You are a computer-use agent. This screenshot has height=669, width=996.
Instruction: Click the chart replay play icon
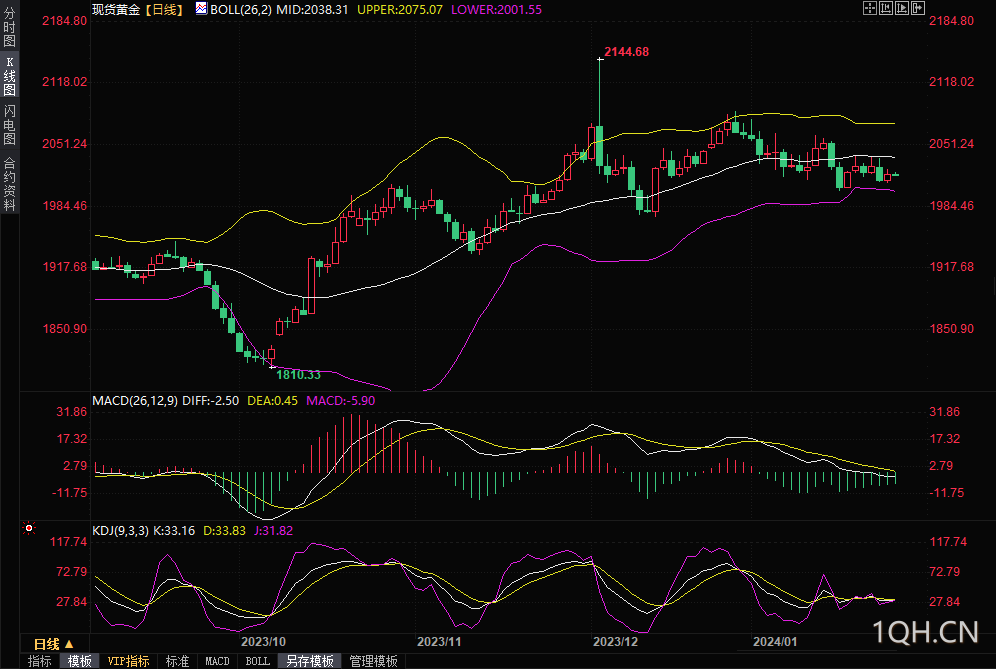(902, 8)
